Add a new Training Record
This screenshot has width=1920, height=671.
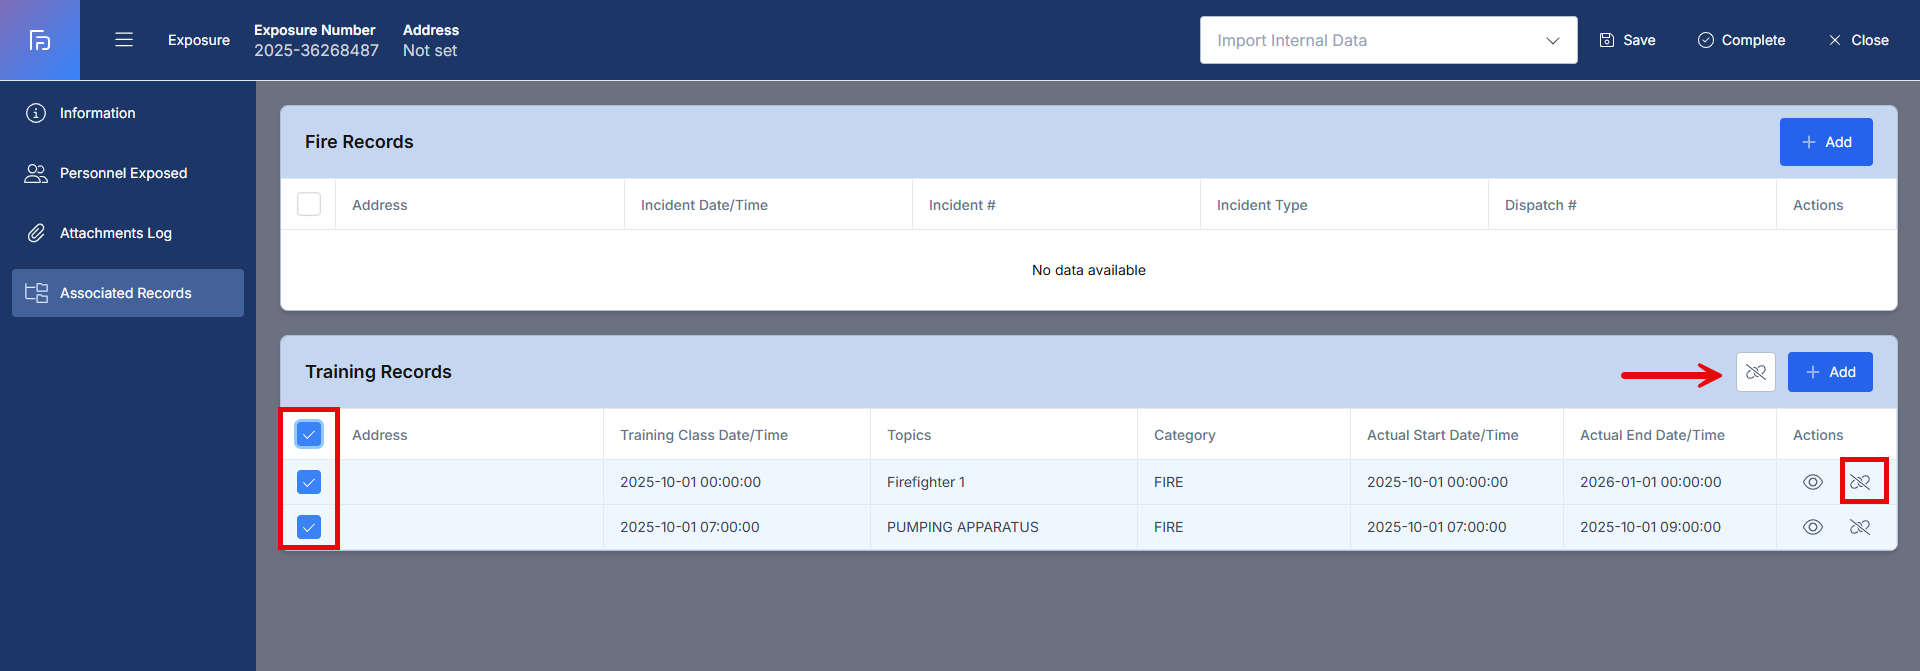pyautogui.click(x=1829, y=372)
